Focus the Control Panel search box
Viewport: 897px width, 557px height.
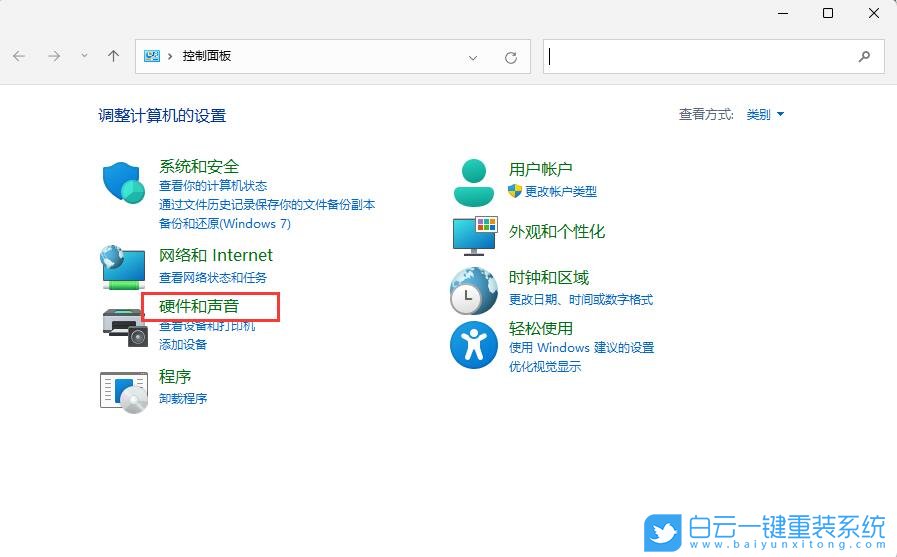tap(713, 56)
